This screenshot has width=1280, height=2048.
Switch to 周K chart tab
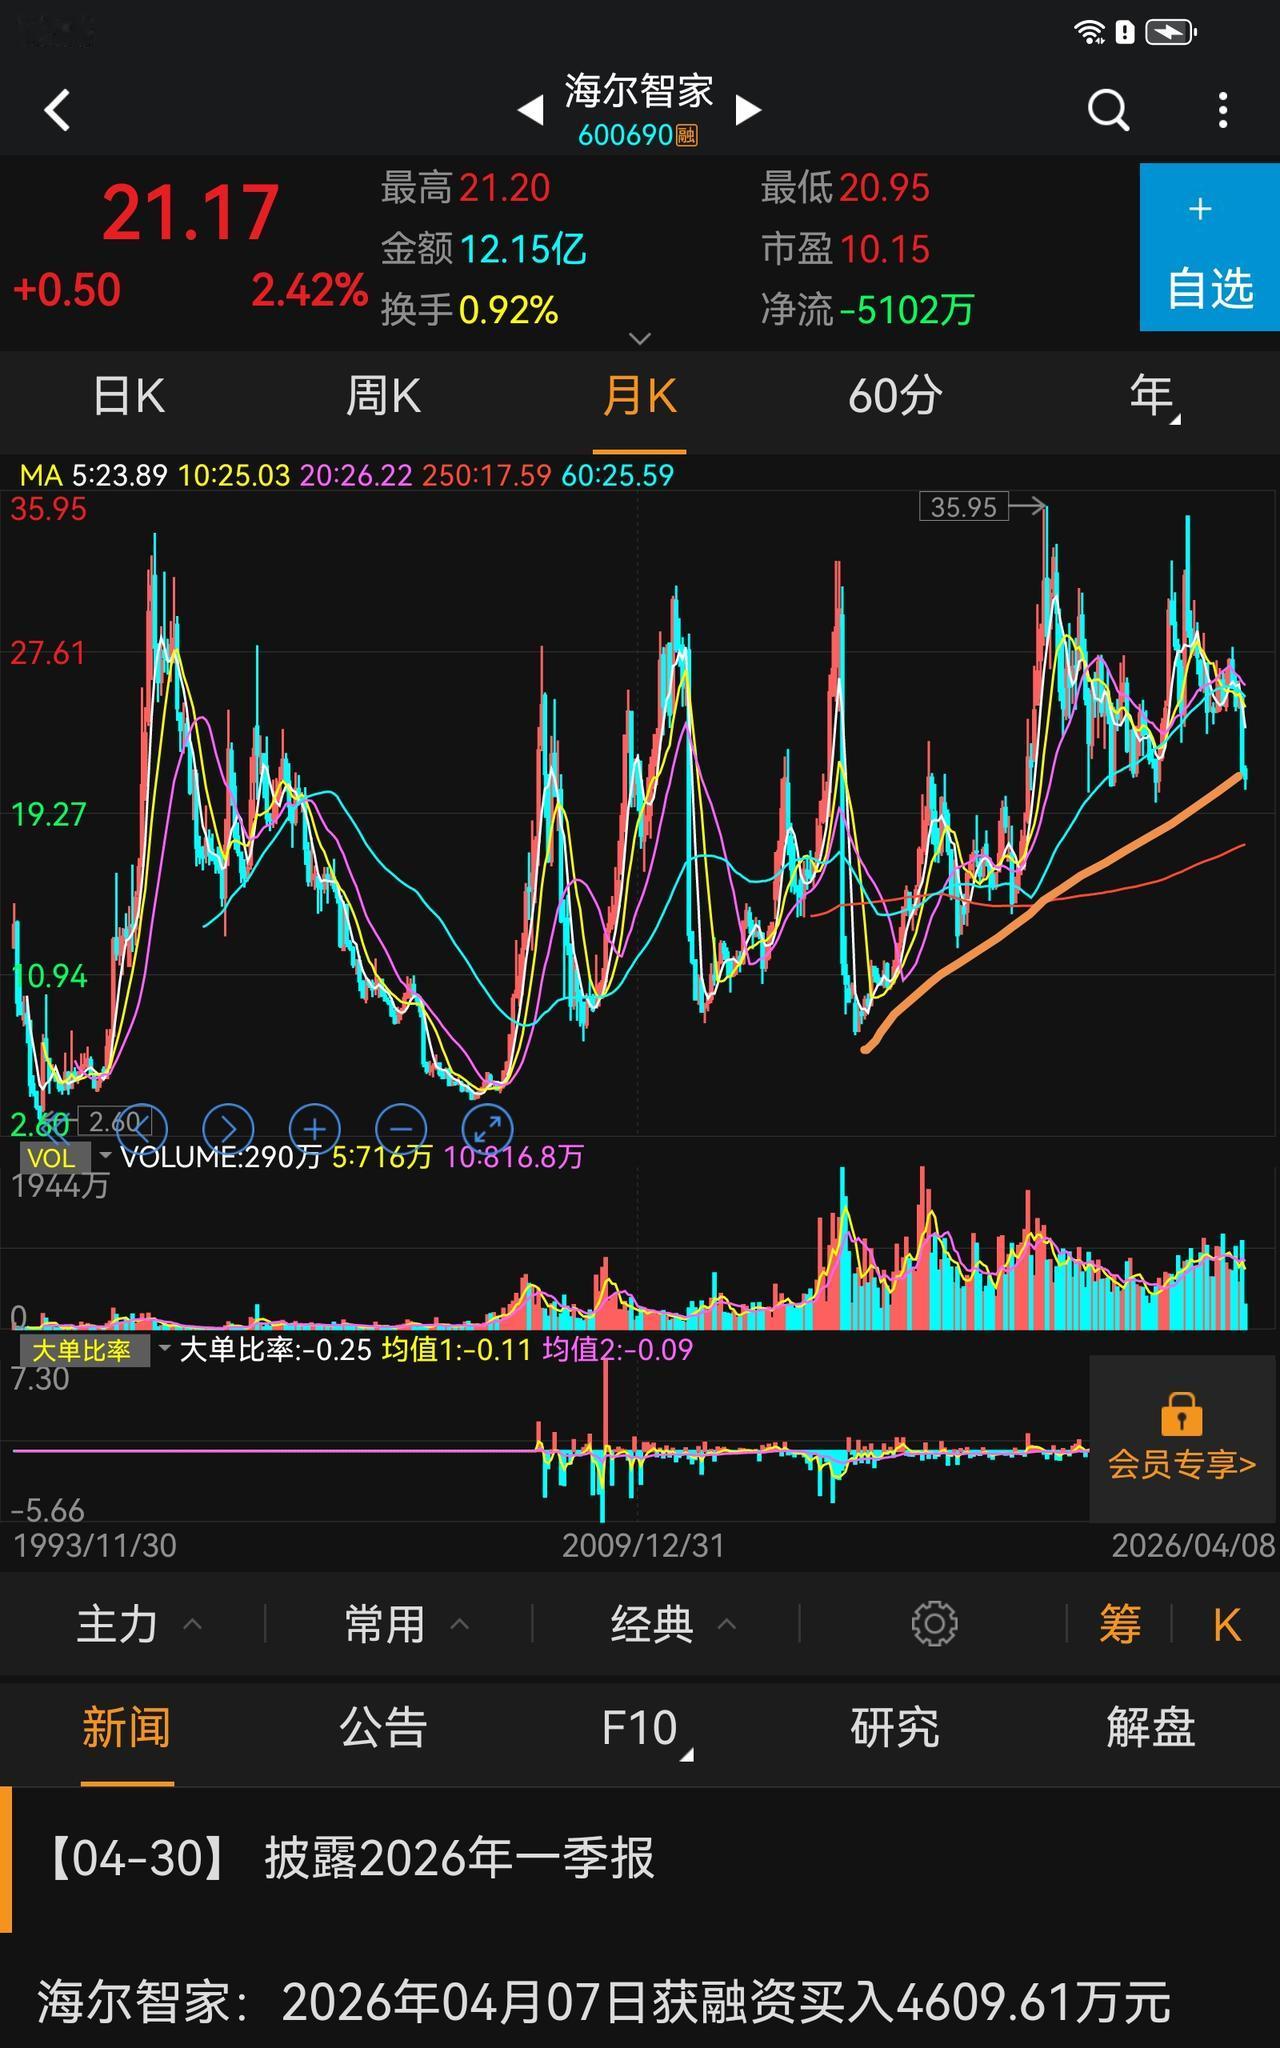tap(383, 396)
